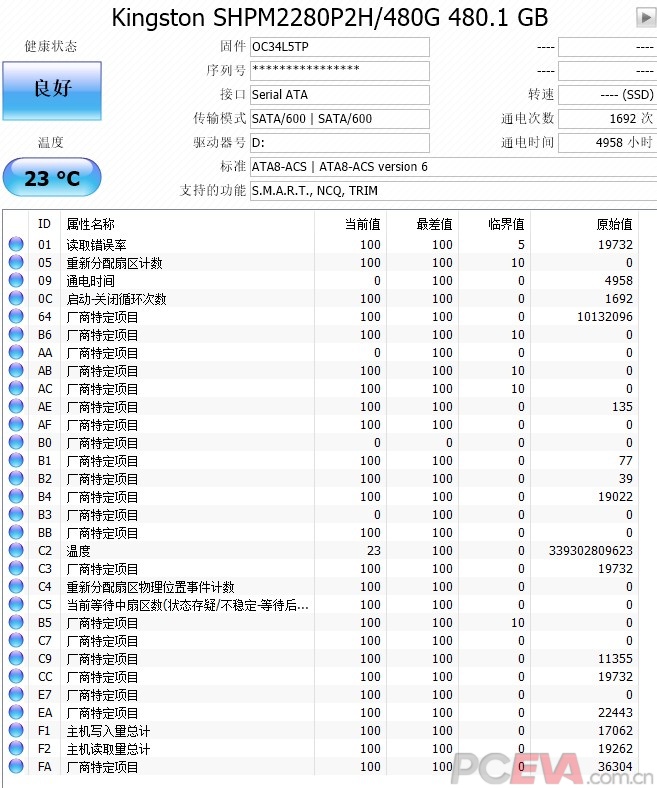Click the status orb for ID AA
657x788 pixels.
(x=16, y=352)
